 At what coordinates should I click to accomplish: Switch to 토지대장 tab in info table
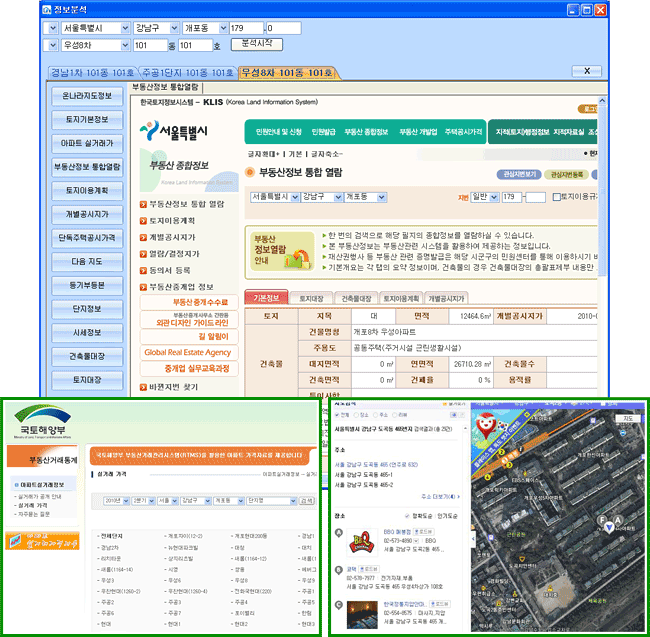[x=311, y=298]
